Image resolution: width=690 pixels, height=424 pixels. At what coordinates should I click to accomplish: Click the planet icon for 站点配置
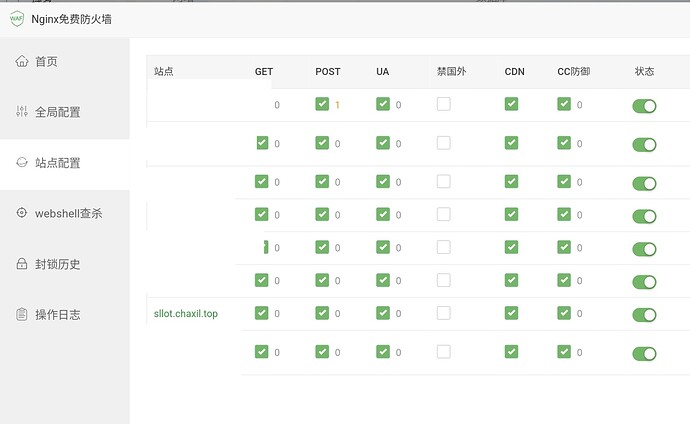pos(22,162)
